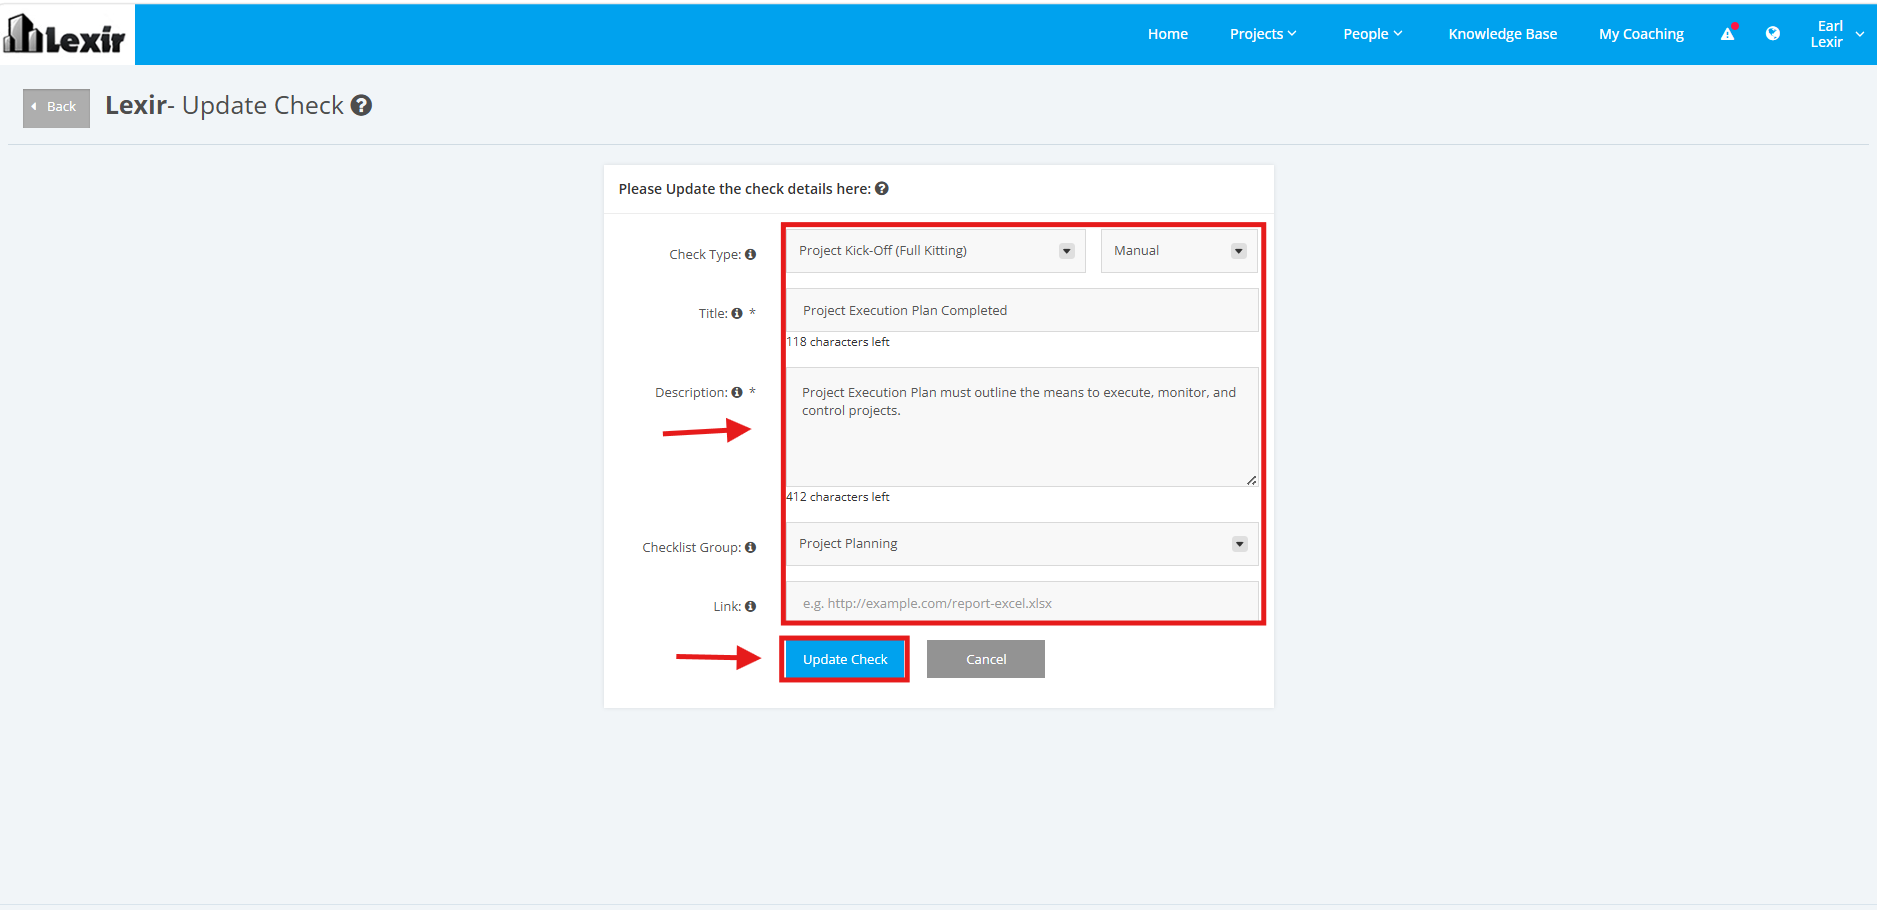1877x910 pixels.
Task: Expand the Projects menu
Action: (1263, 34)
